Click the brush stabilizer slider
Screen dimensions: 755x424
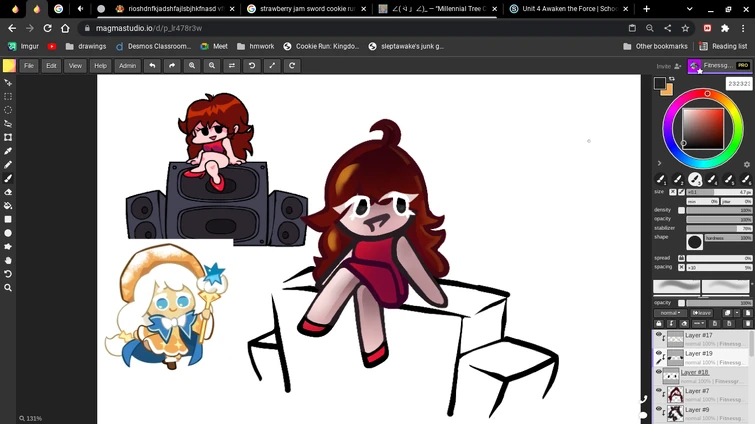(x=718, y=228)
